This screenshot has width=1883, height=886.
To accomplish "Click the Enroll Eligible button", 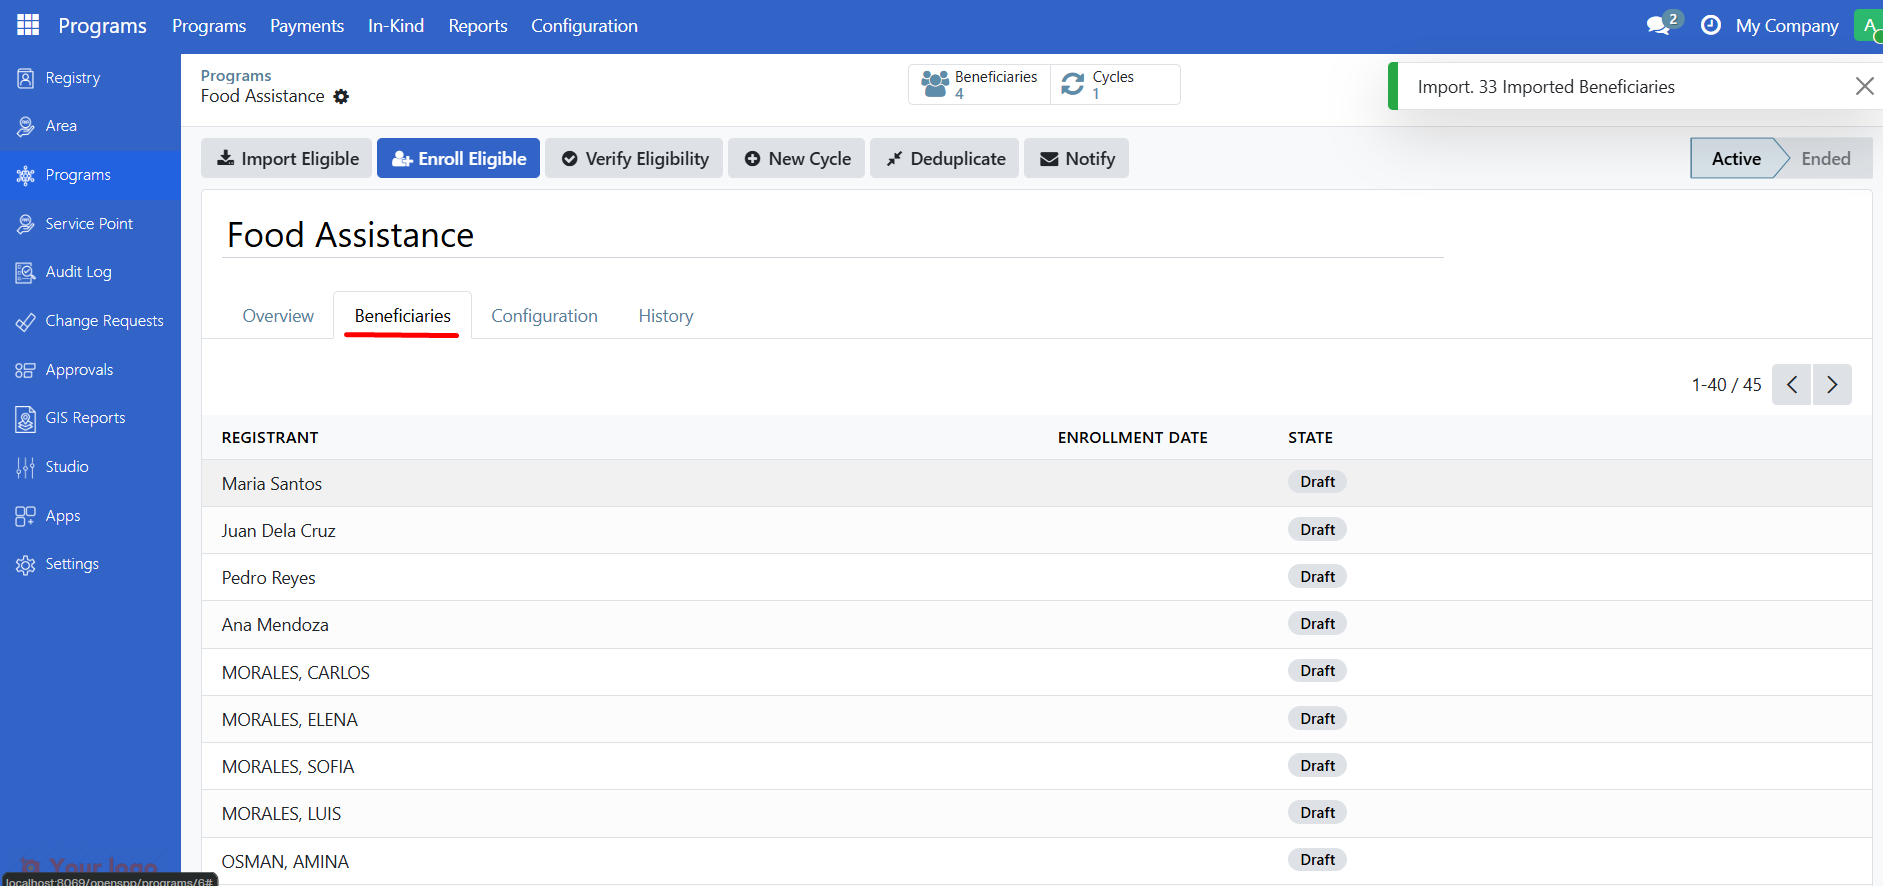I will click(458, 159).
